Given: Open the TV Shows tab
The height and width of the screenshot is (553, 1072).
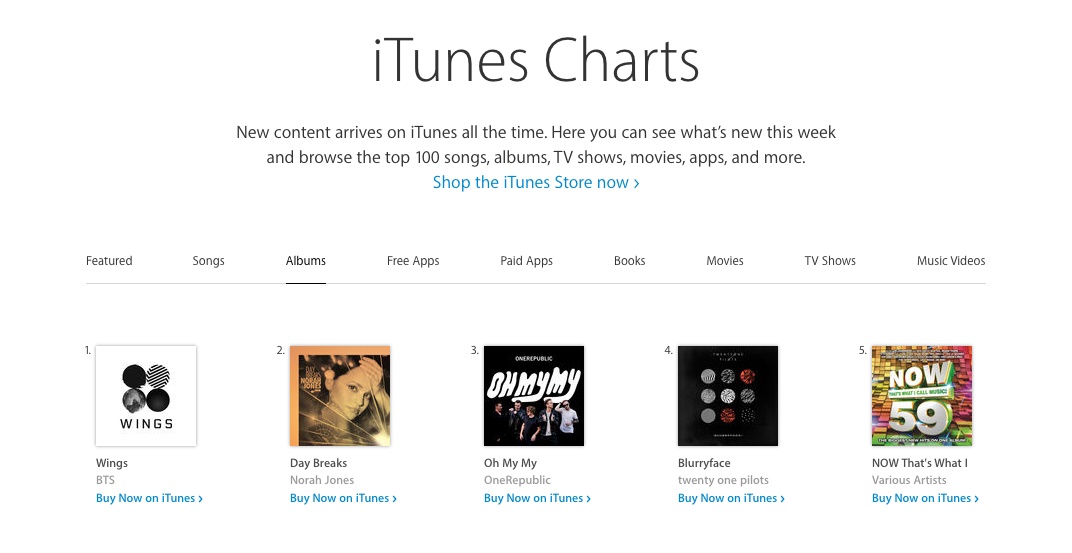Looking at the screenshot, I should tap(830, 261).
